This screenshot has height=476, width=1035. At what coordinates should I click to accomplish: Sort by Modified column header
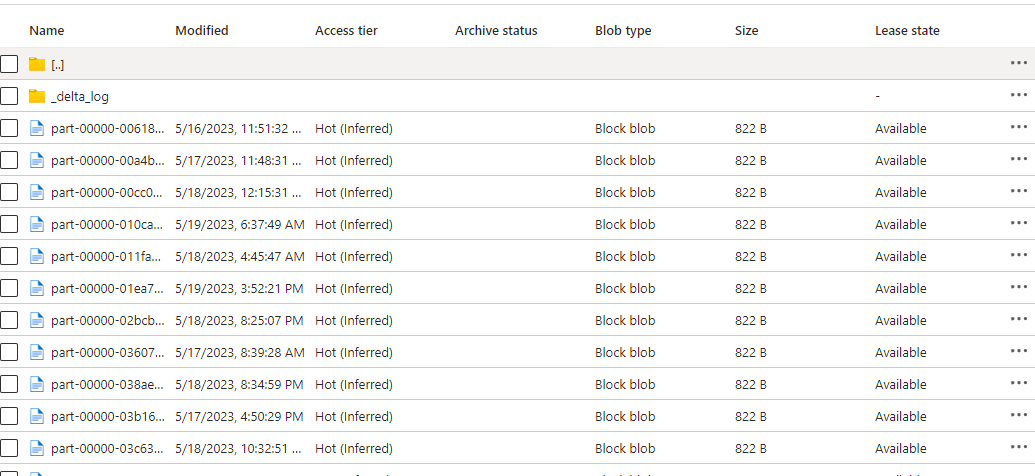tap(201, 31)
